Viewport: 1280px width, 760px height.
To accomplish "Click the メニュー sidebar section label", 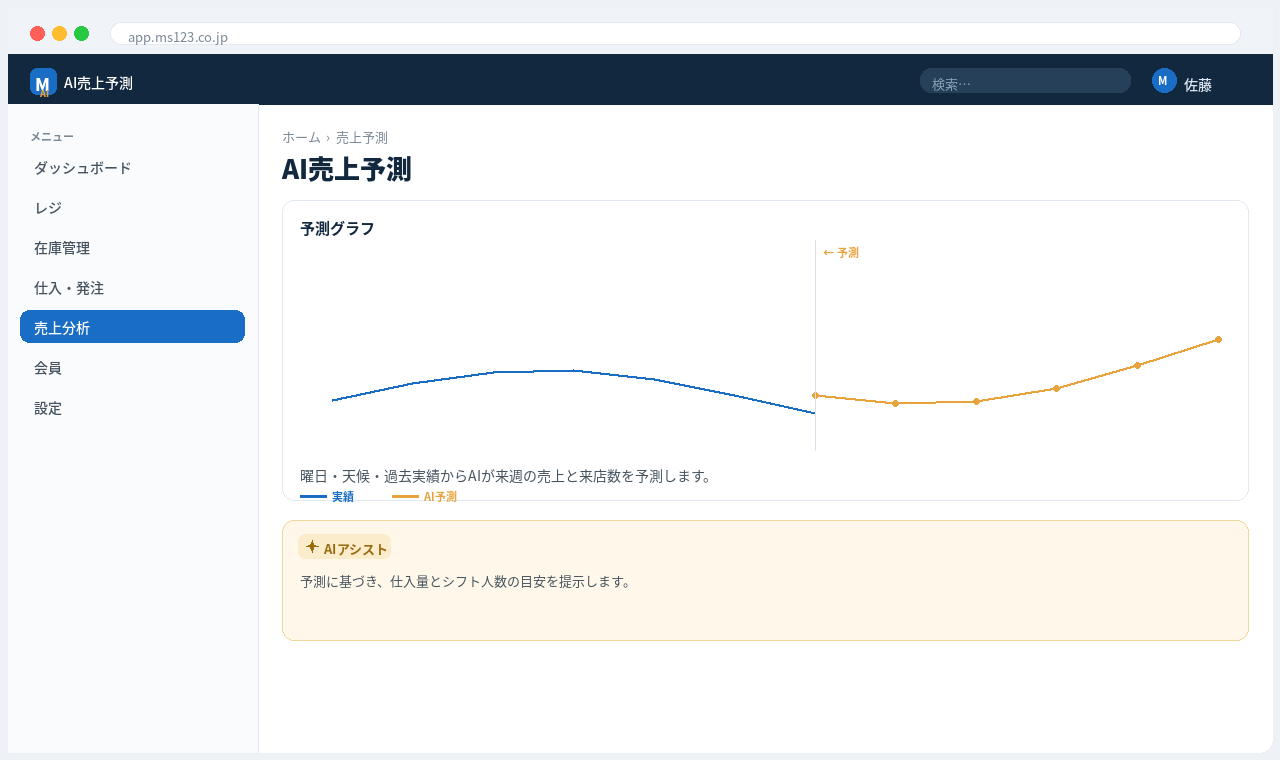I will click(52, 137).
